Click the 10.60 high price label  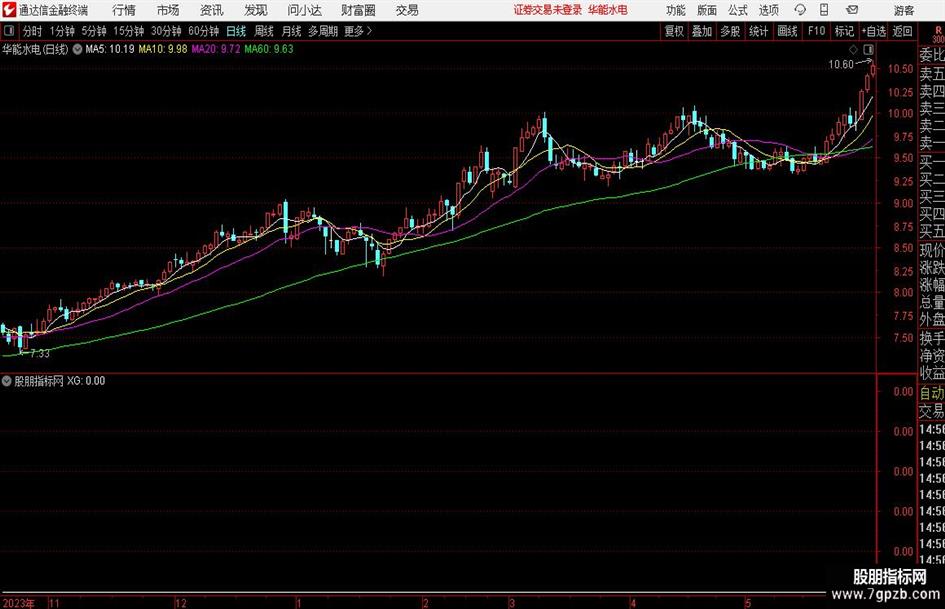click(841, 65)
